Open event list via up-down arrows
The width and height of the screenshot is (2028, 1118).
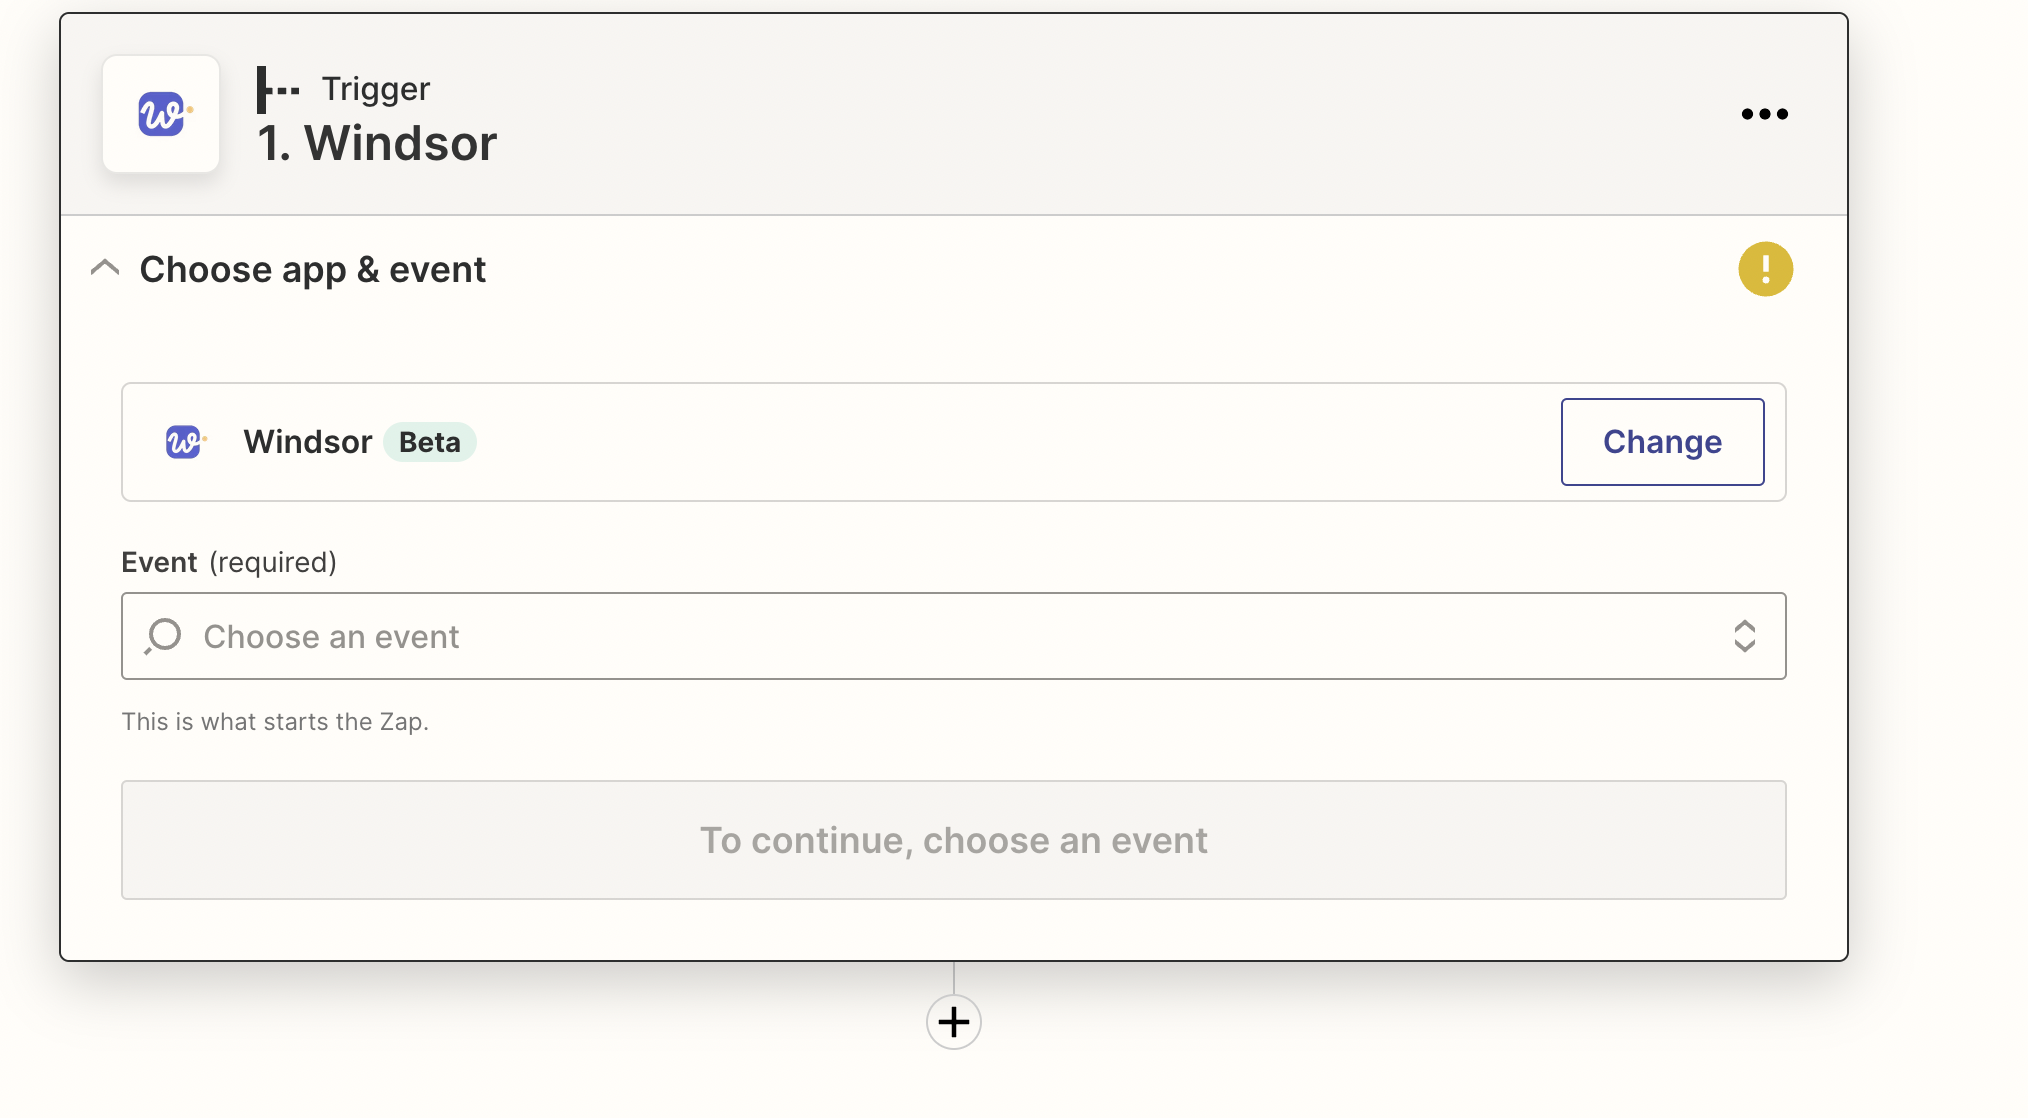click(x=1744, y=636)
